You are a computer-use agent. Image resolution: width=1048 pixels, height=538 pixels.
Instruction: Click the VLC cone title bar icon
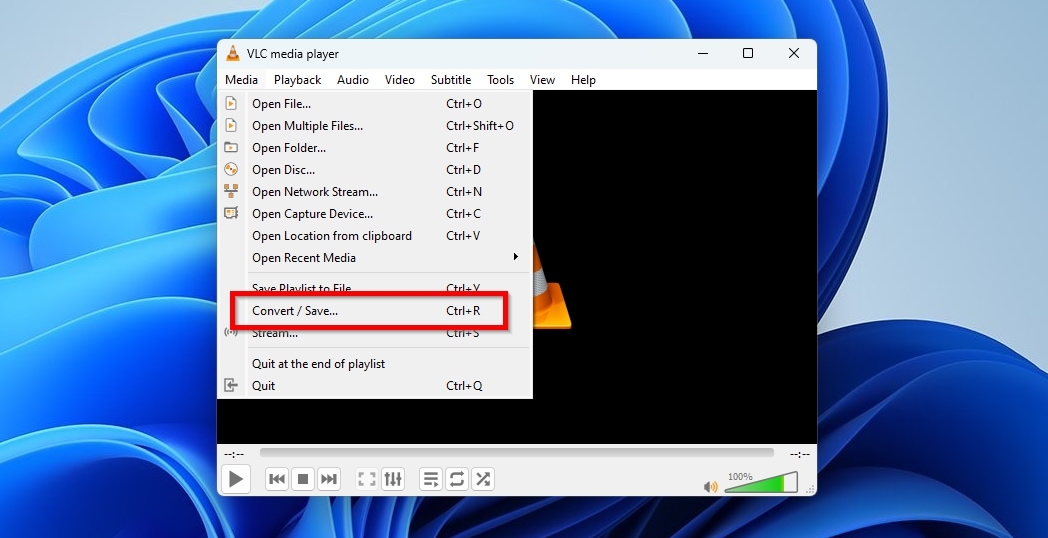pos(232,53)
